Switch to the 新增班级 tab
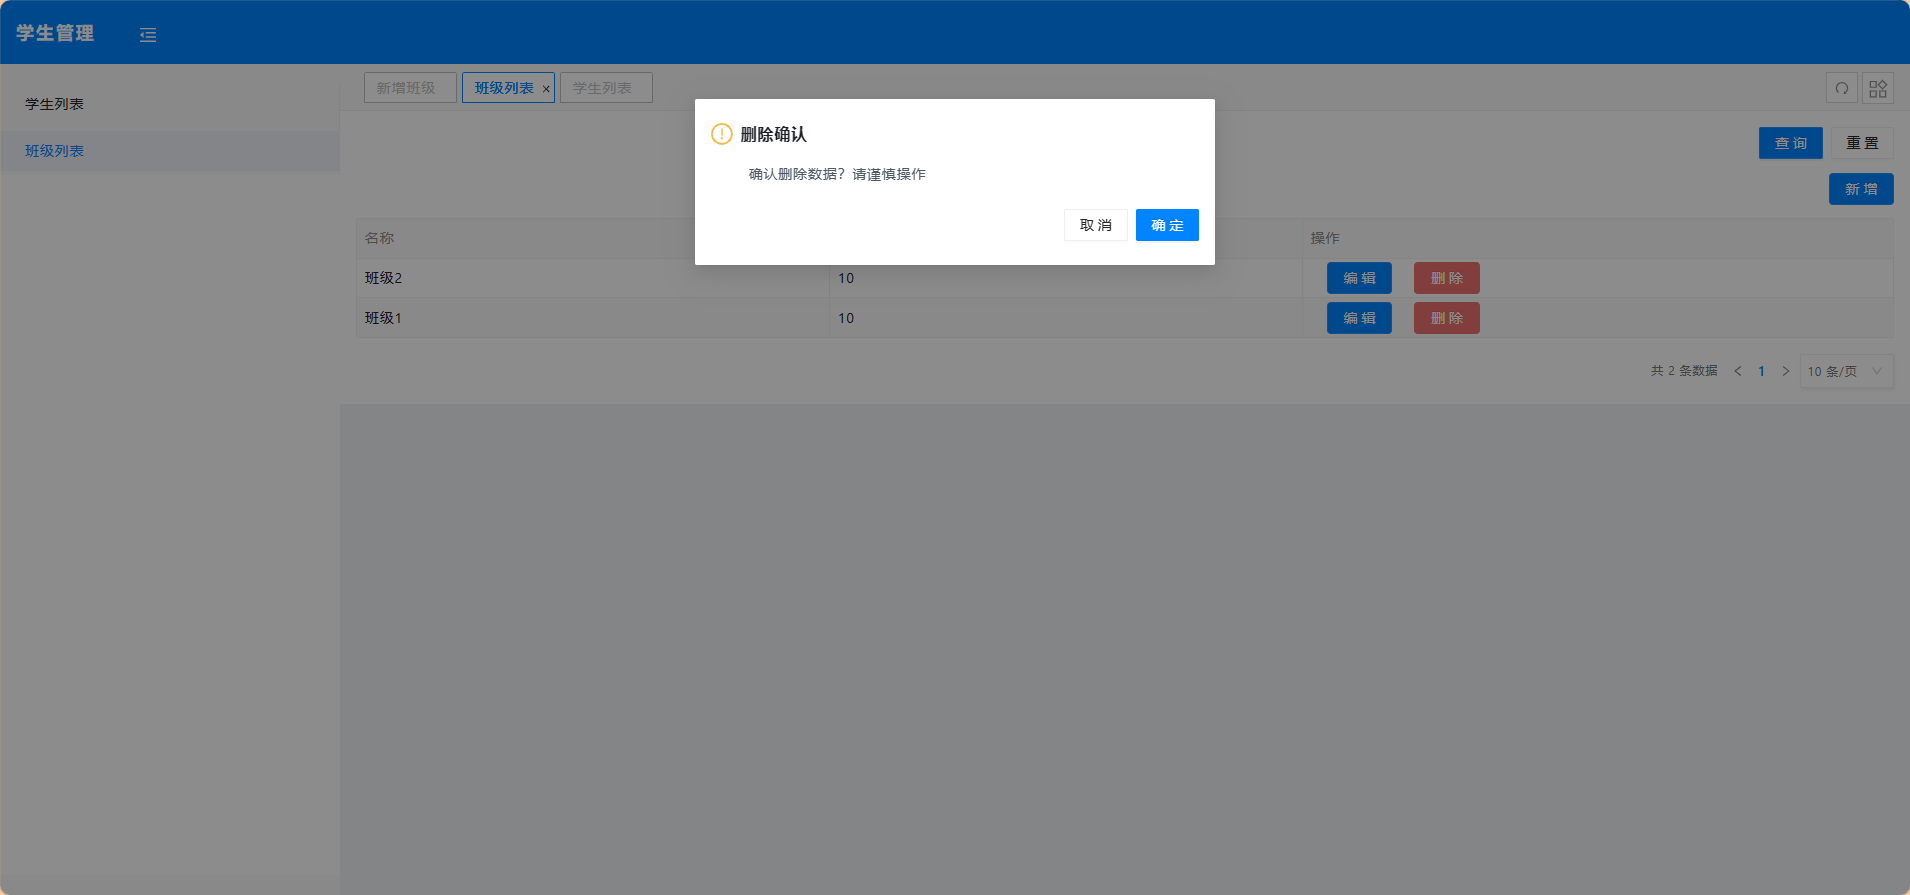The image size is (1910, 895). pos(409,88)
